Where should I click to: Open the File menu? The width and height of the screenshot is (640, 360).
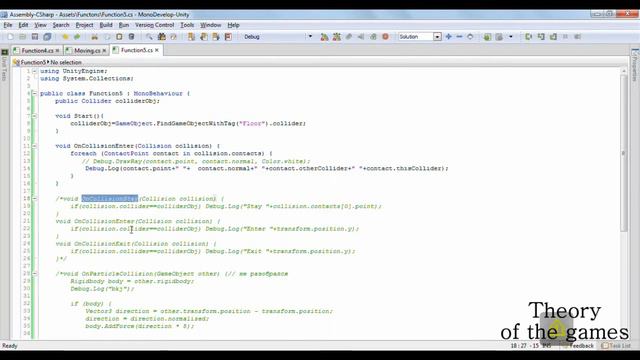(8, 25)
